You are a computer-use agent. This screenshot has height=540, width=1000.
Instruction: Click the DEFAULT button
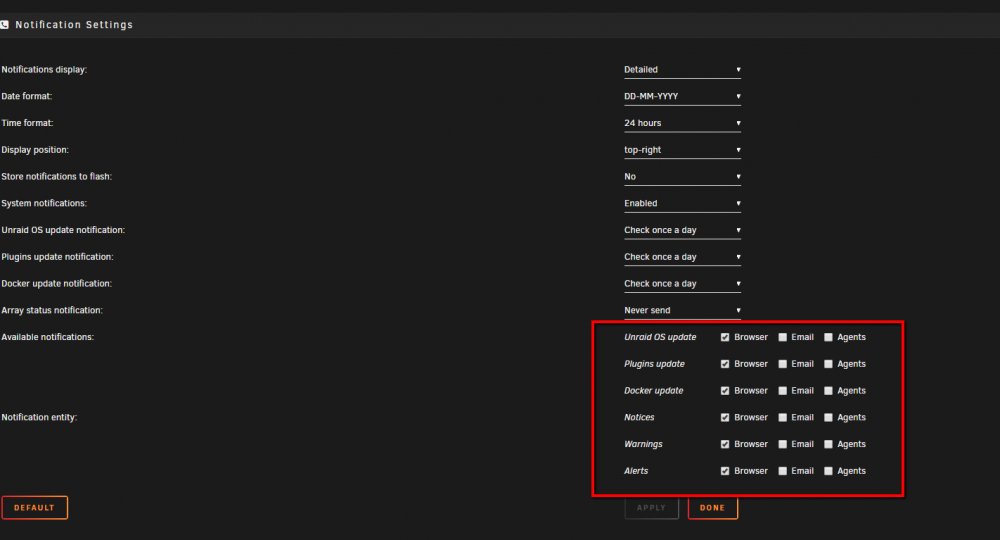point(34,507)
